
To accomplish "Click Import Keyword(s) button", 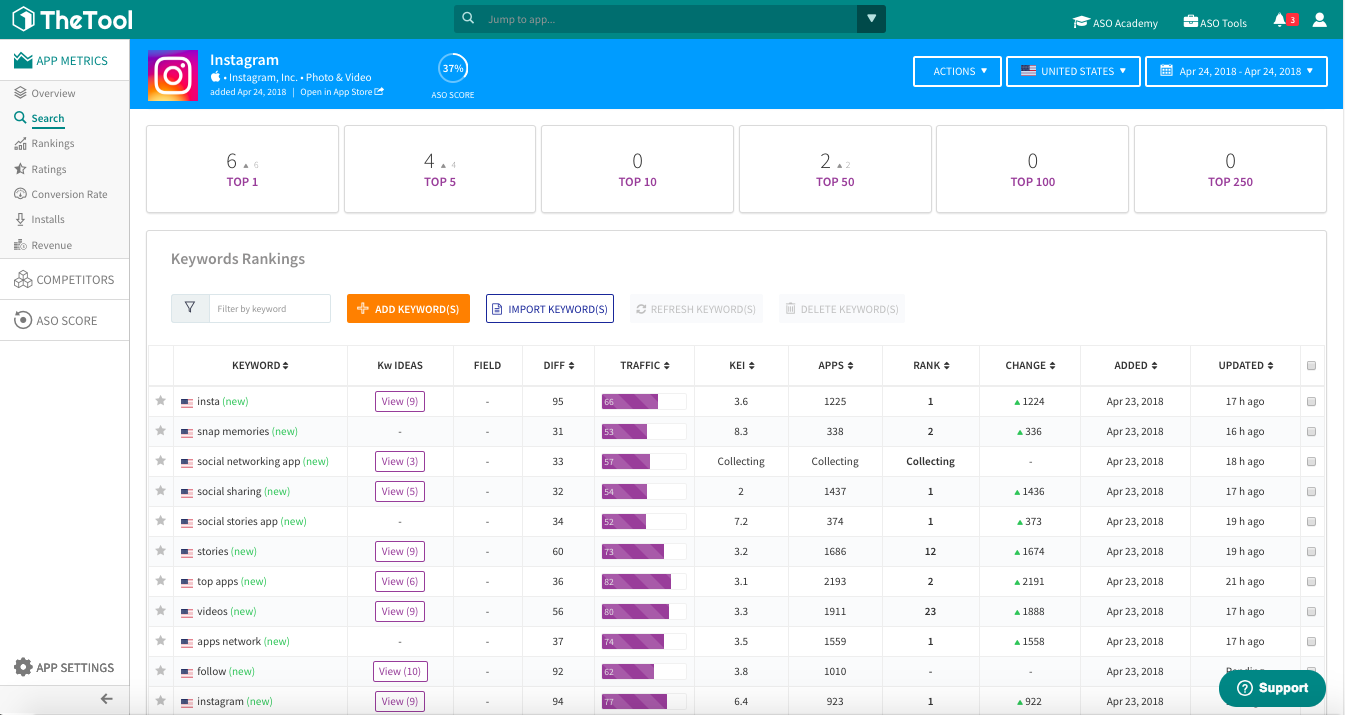I will [550, 309].
